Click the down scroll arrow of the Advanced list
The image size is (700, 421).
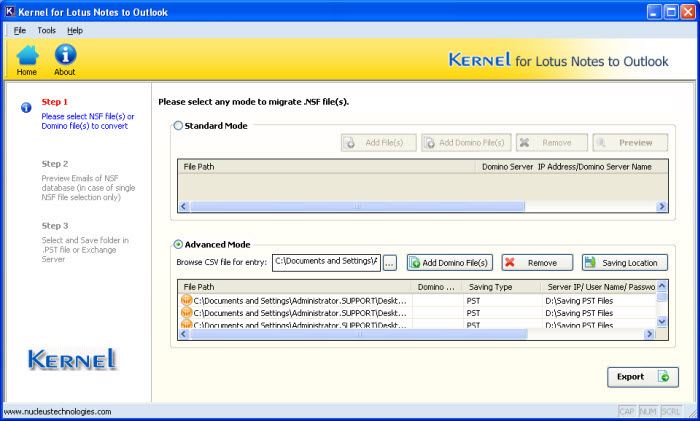pos(662,321)
